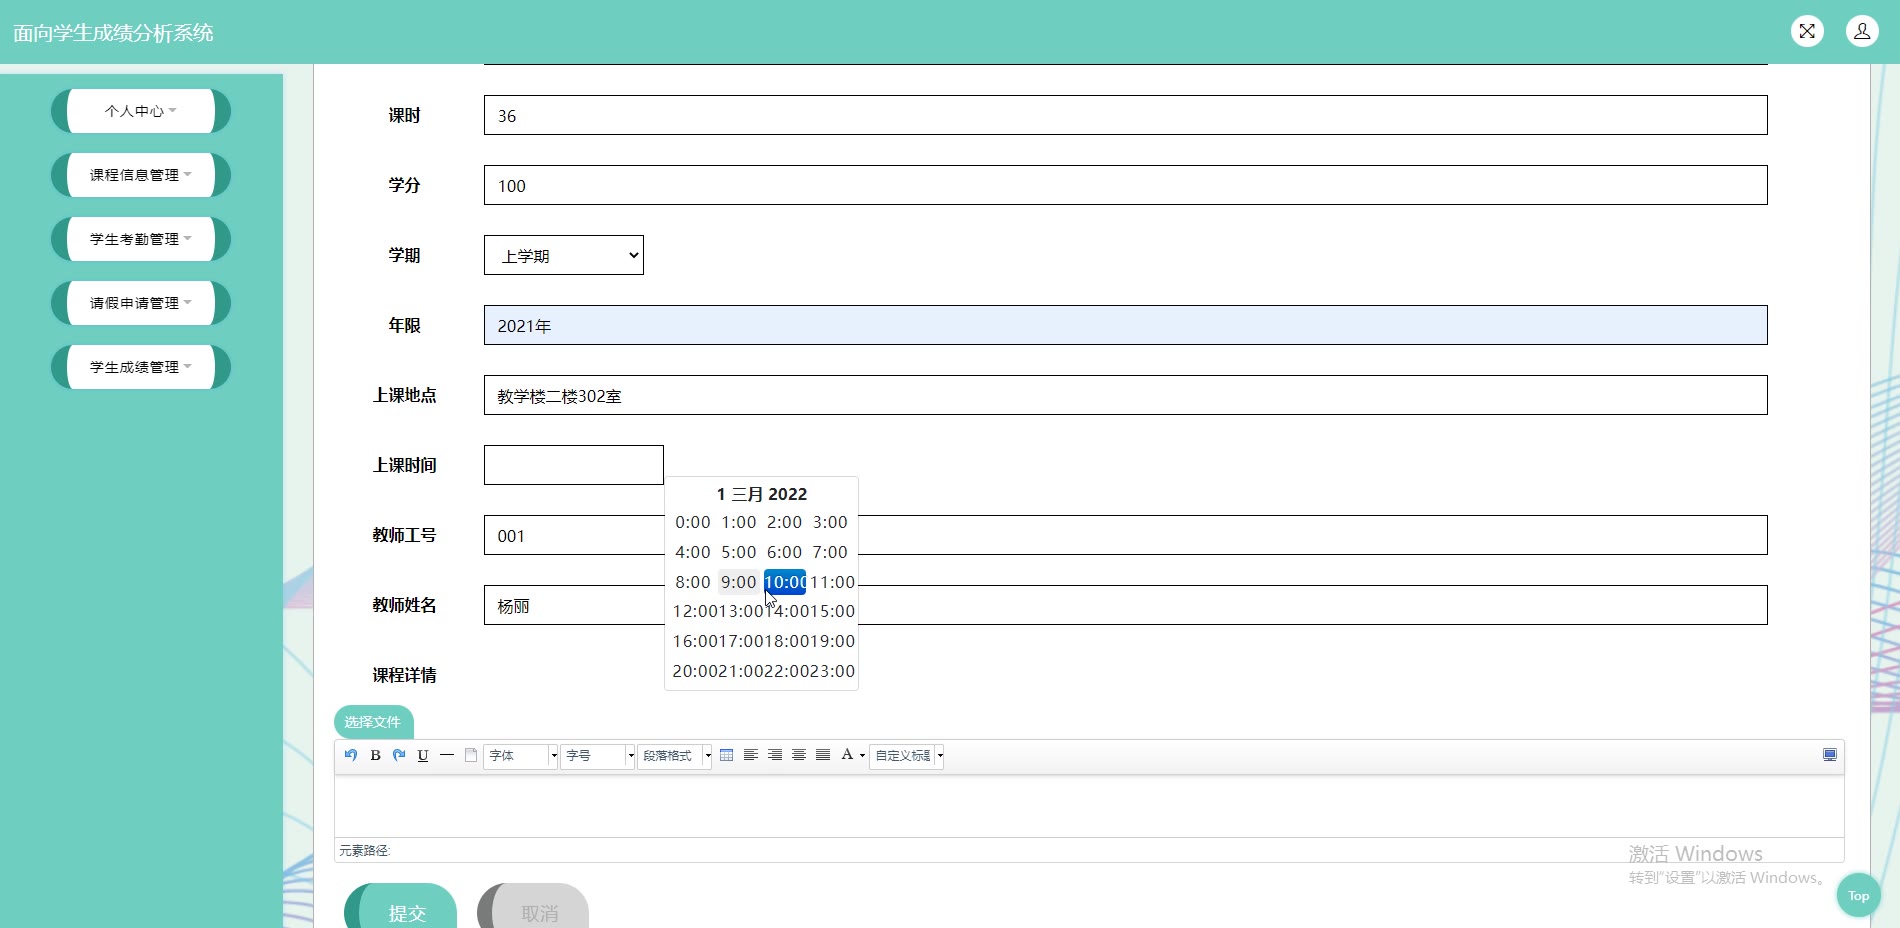Screen dimensions: 1900x928
Task: Select 20:00 in the time picker
Action: (x=695, y=671)
